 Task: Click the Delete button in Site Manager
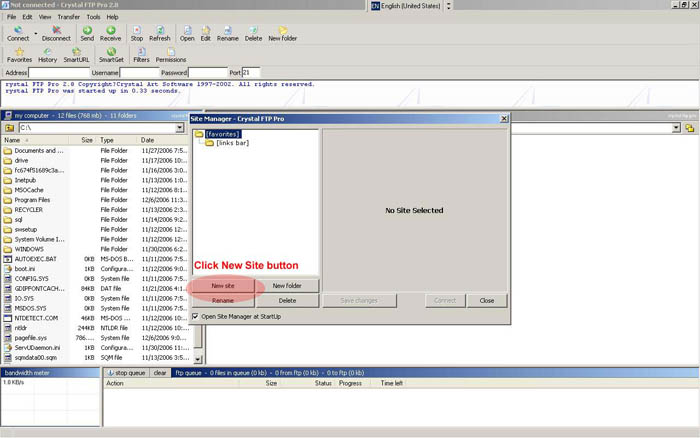pos(287,300)
